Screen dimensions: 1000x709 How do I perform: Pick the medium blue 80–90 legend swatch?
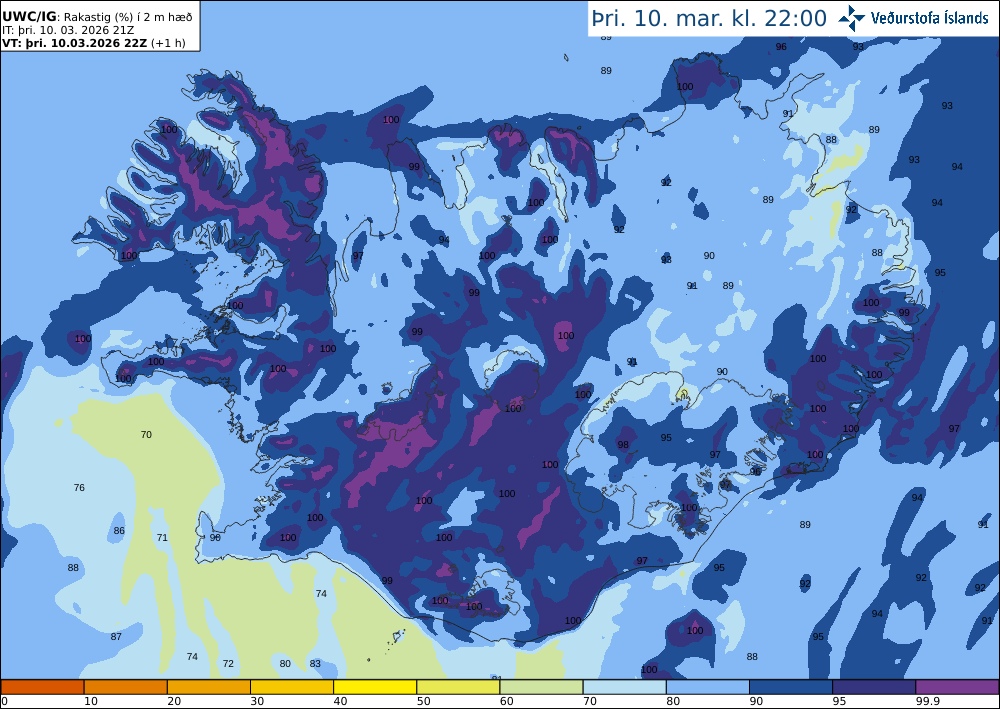click(x=708, y=687)
